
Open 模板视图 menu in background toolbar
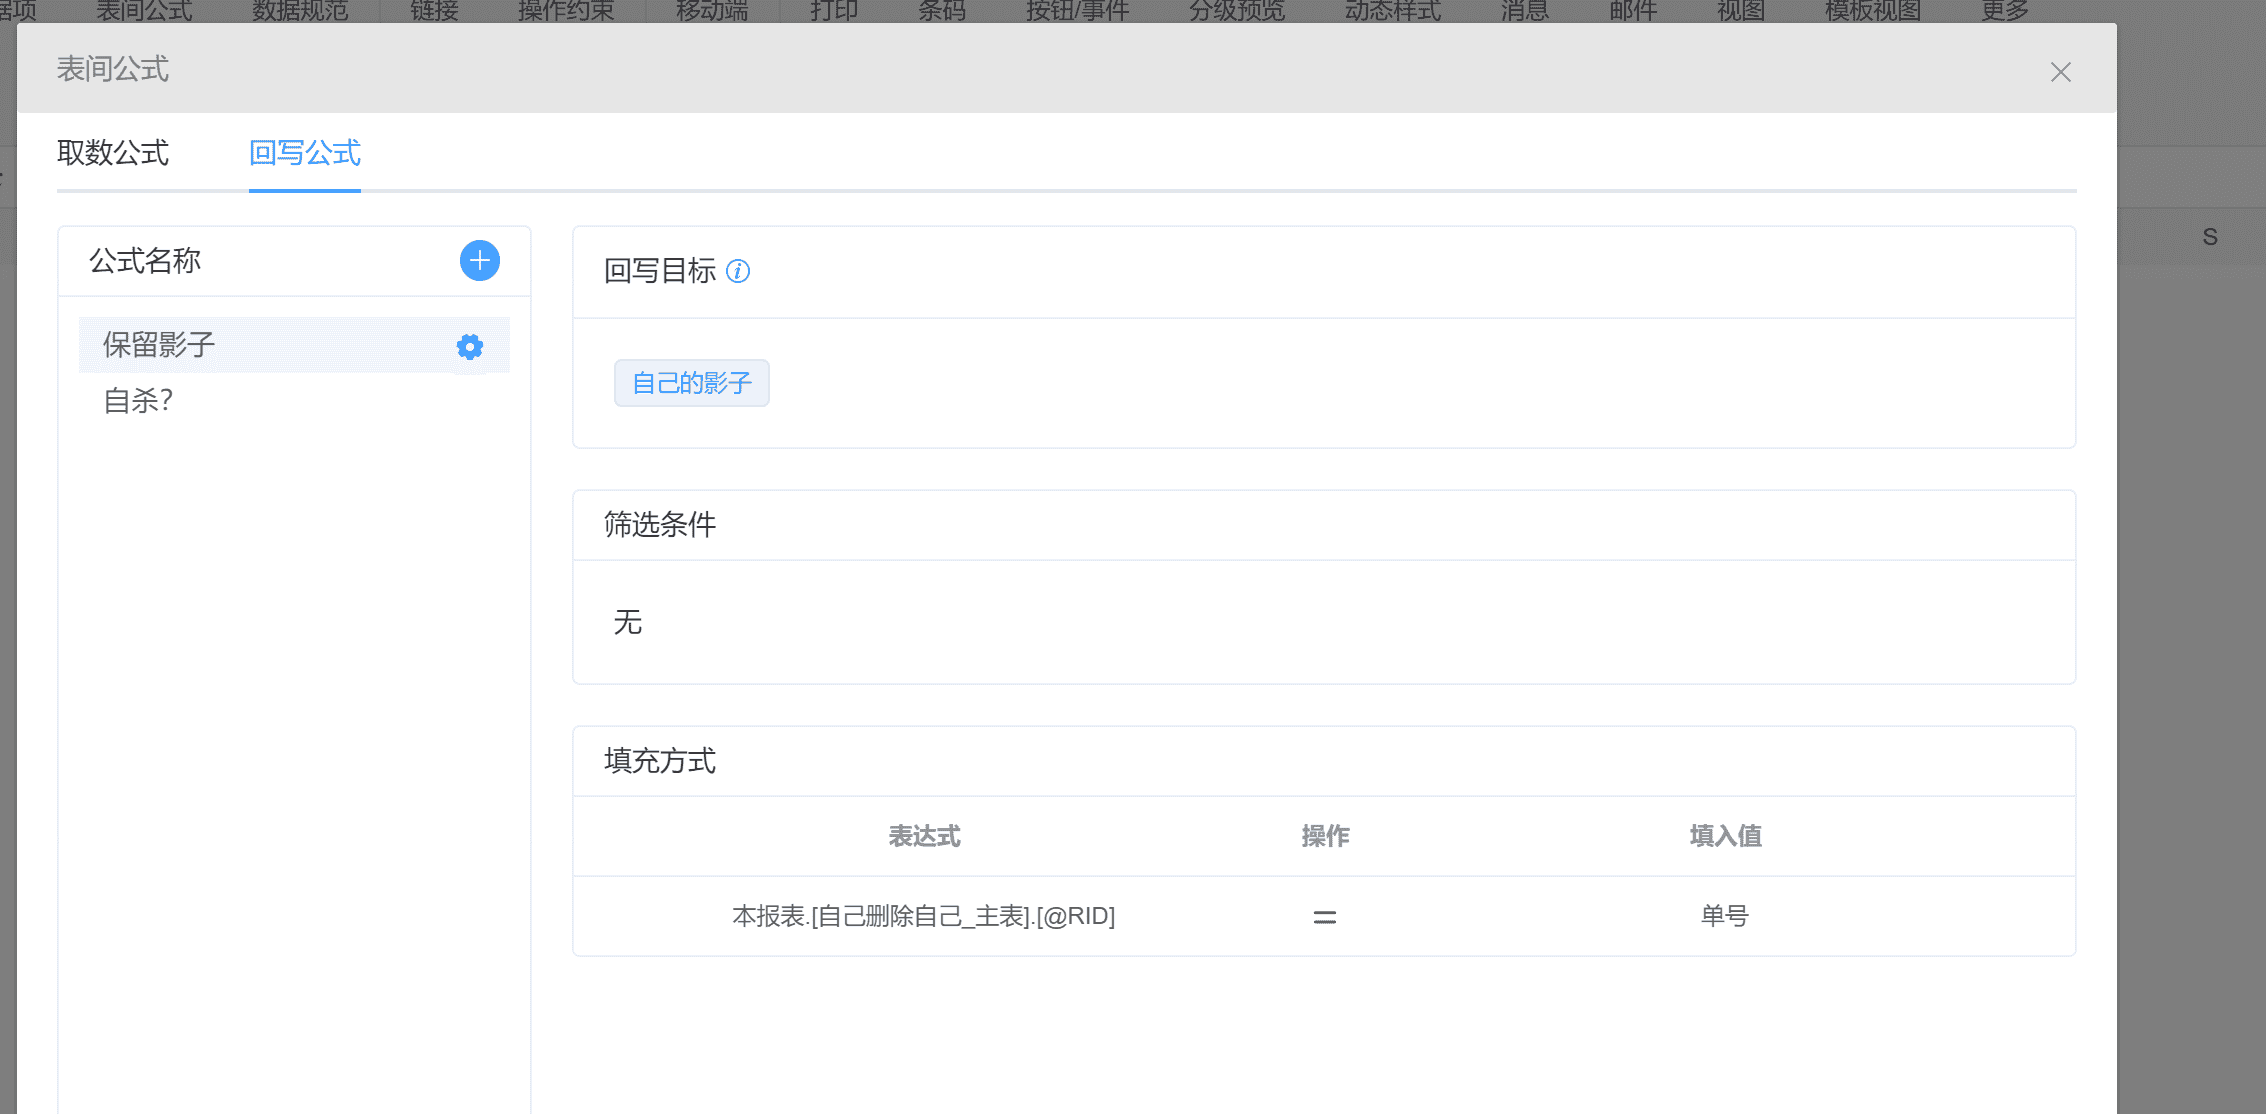(1873, 11)
